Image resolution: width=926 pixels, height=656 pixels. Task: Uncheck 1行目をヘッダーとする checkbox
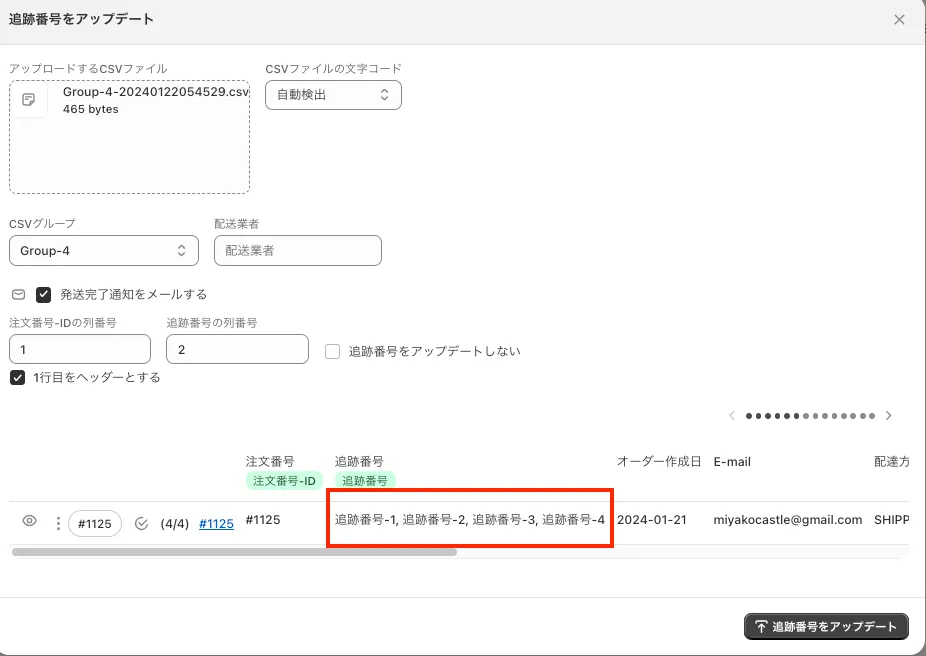[x=17, y=378]
